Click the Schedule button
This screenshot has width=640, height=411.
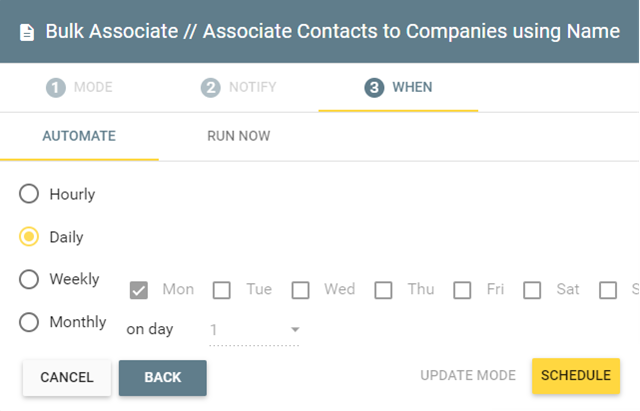click(x=576, y=375)
